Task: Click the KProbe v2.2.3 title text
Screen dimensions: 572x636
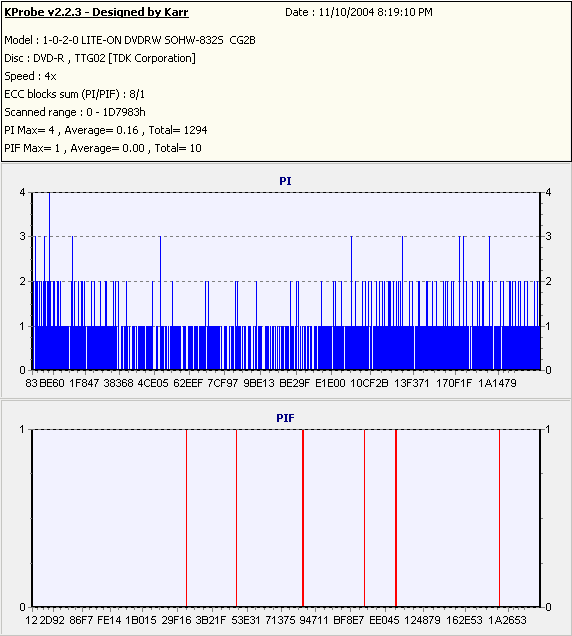Action: pos(96,12)
